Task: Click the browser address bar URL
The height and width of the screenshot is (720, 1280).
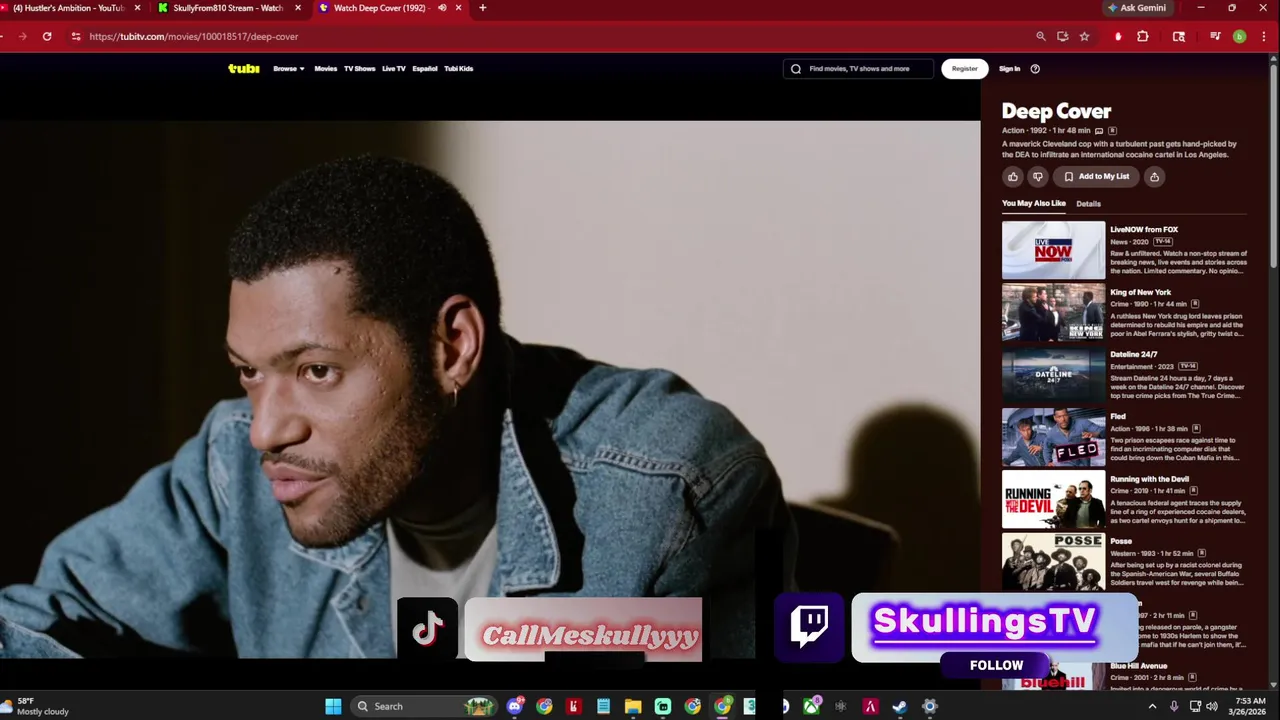Action: coord(194,36)
